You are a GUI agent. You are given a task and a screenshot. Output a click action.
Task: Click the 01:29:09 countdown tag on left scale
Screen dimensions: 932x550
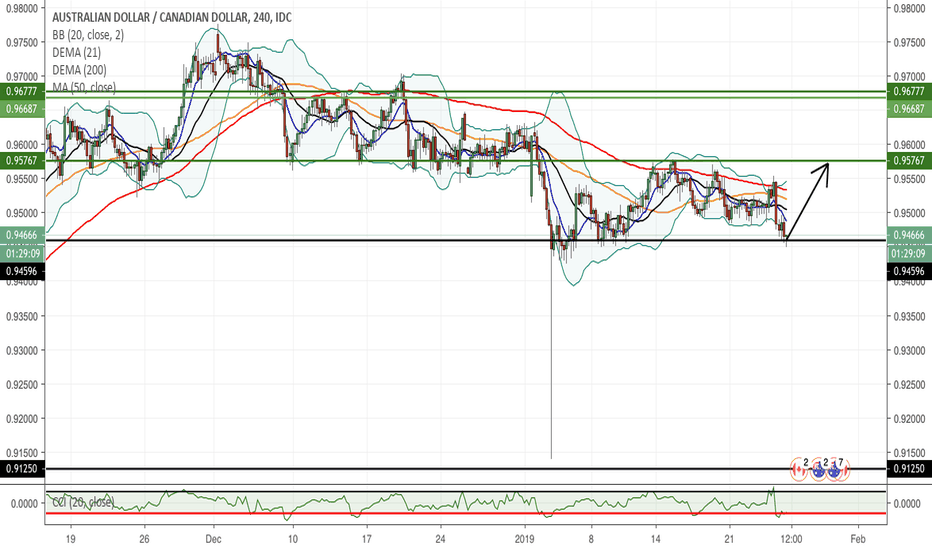[x=22, y=254]
